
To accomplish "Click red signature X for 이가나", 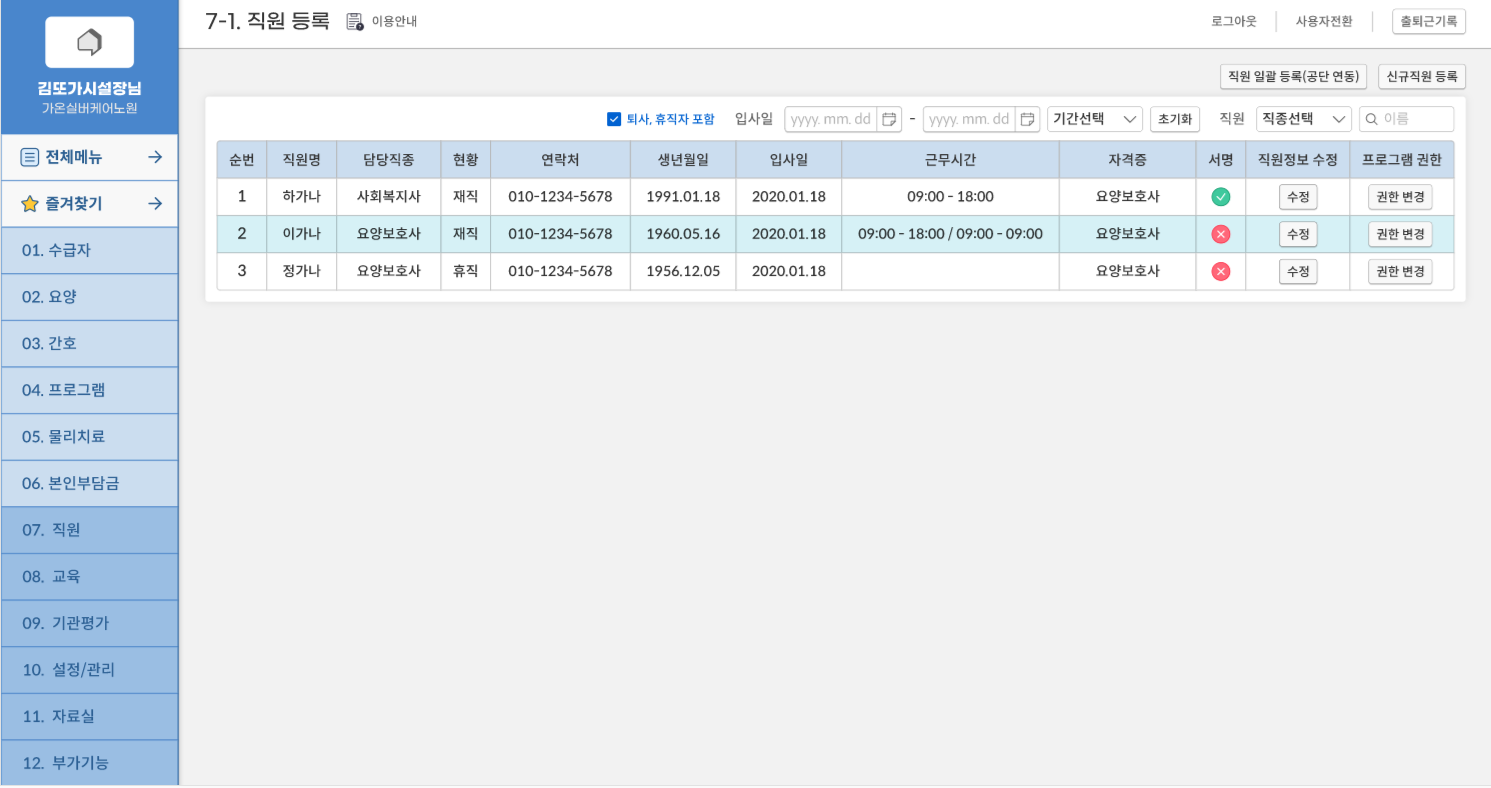I will 1220,234.
